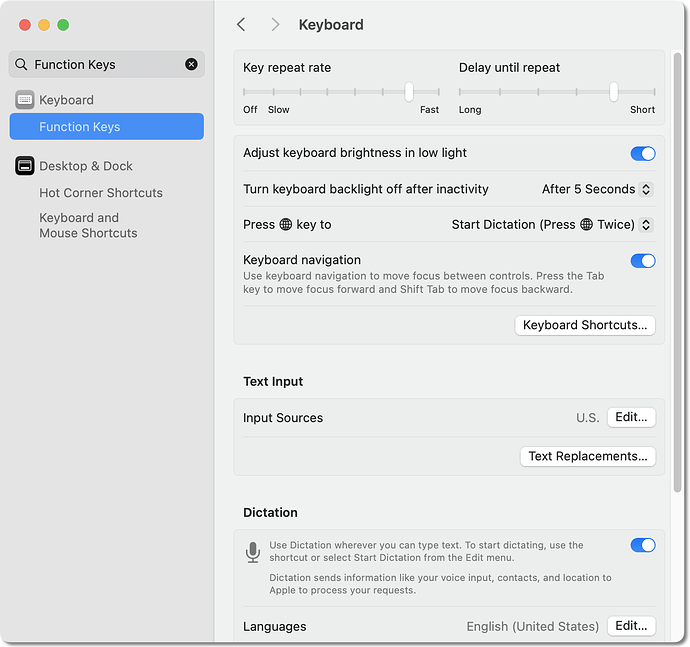
Task: Select Hot Corner Shortcuts search result
Action: 101,193
